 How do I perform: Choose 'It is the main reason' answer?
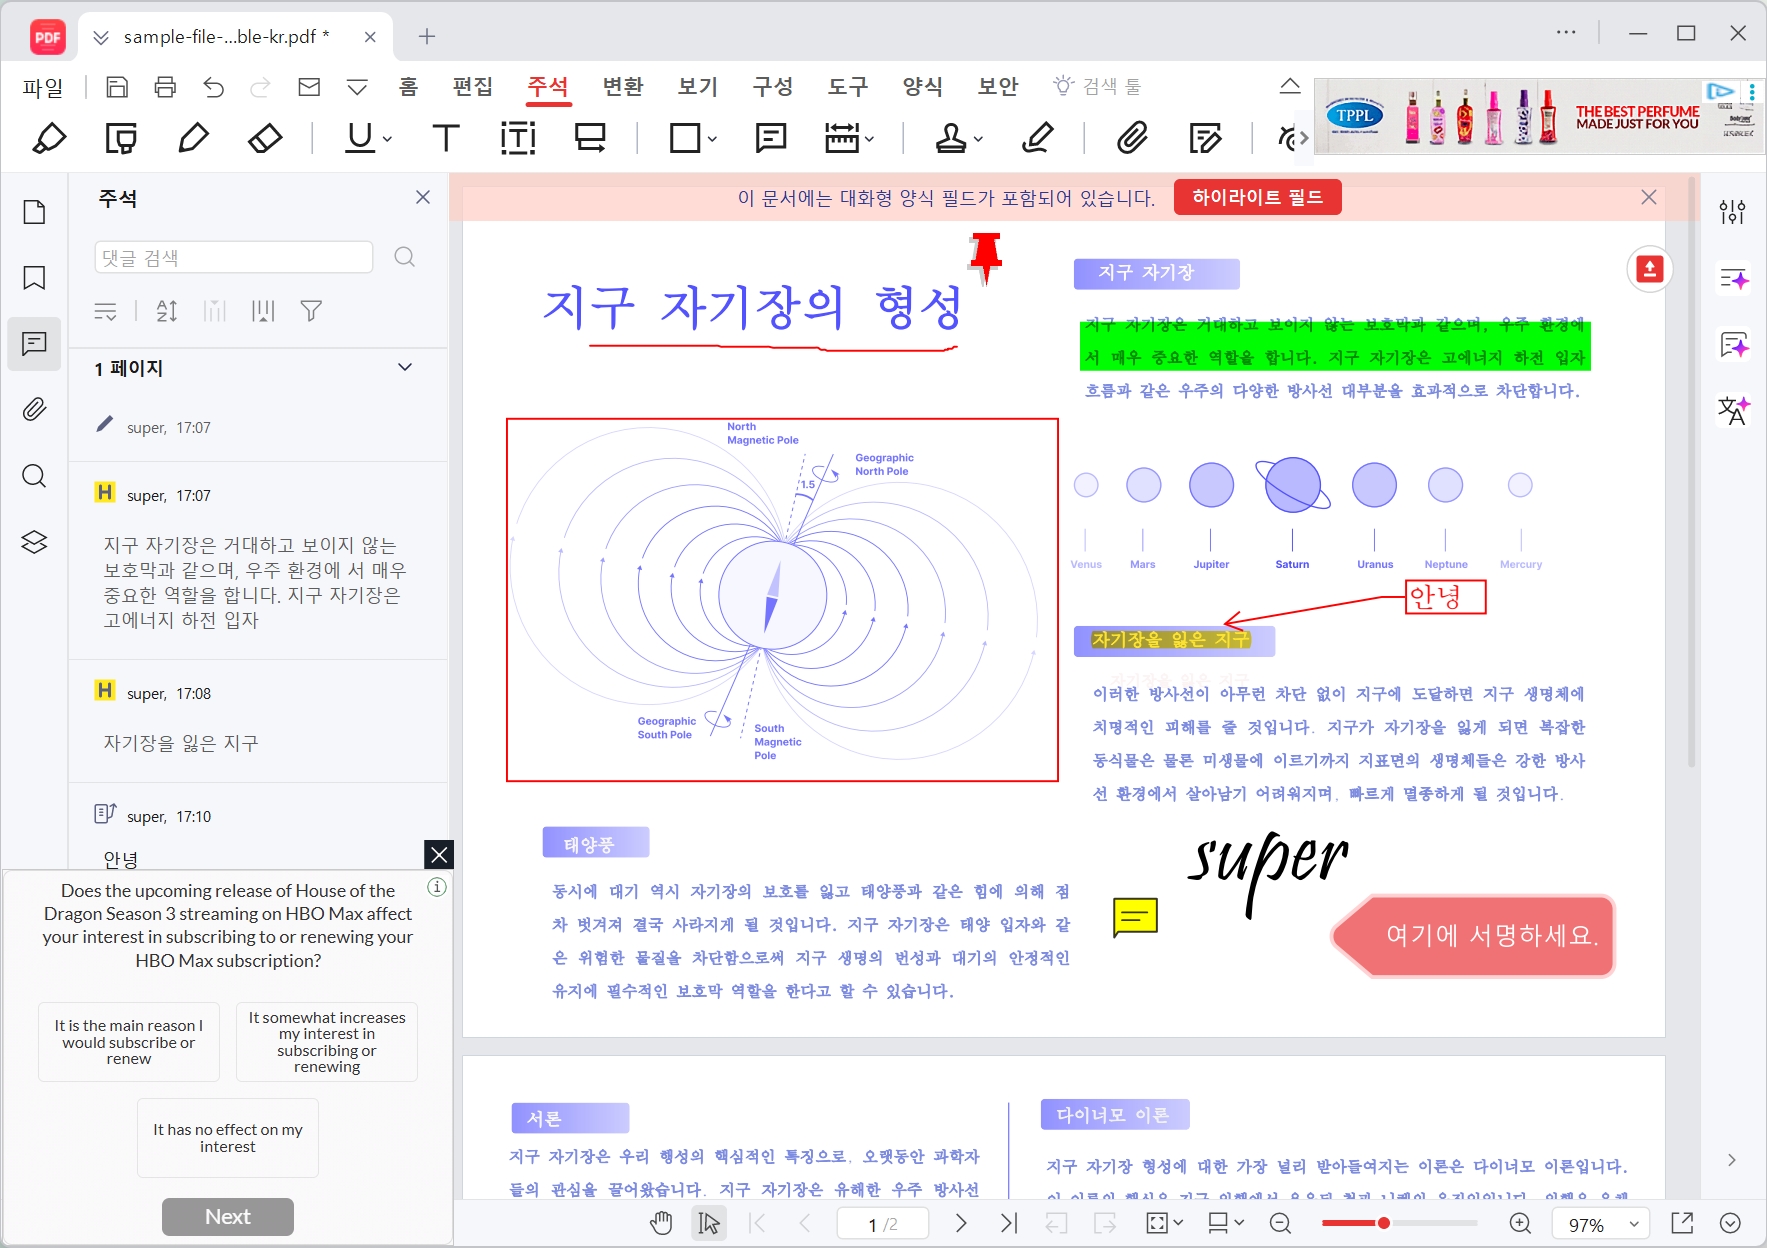point(129,1042)
